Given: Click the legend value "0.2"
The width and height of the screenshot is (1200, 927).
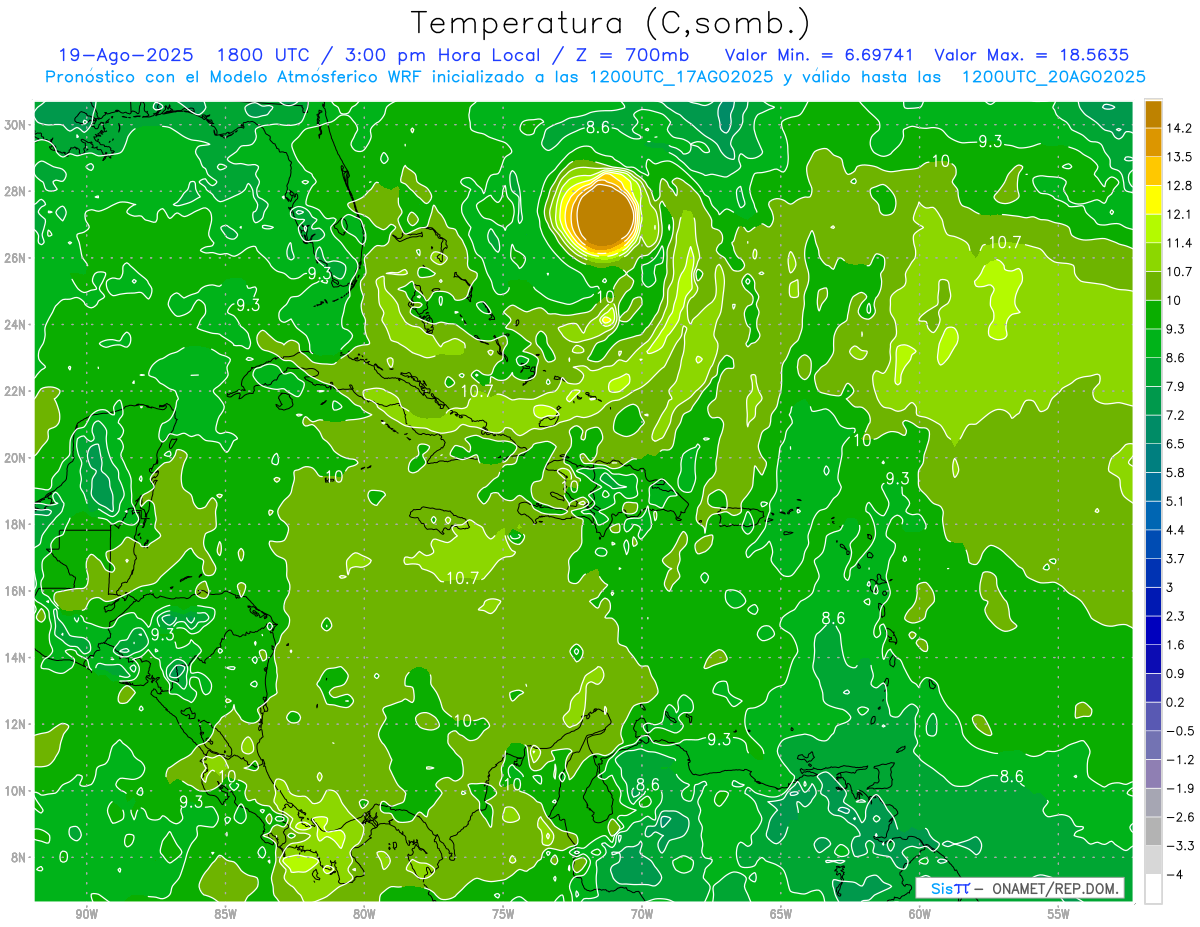Looking at the screenshot, I should (1176, 702).
